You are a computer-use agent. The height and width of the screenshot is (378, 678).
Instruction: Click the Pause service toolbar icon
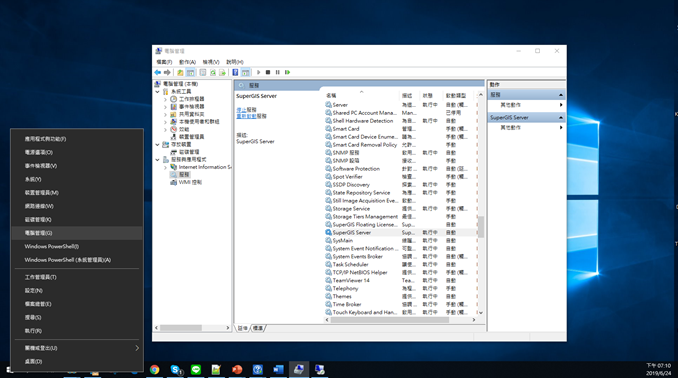click(x=278, y=72)
